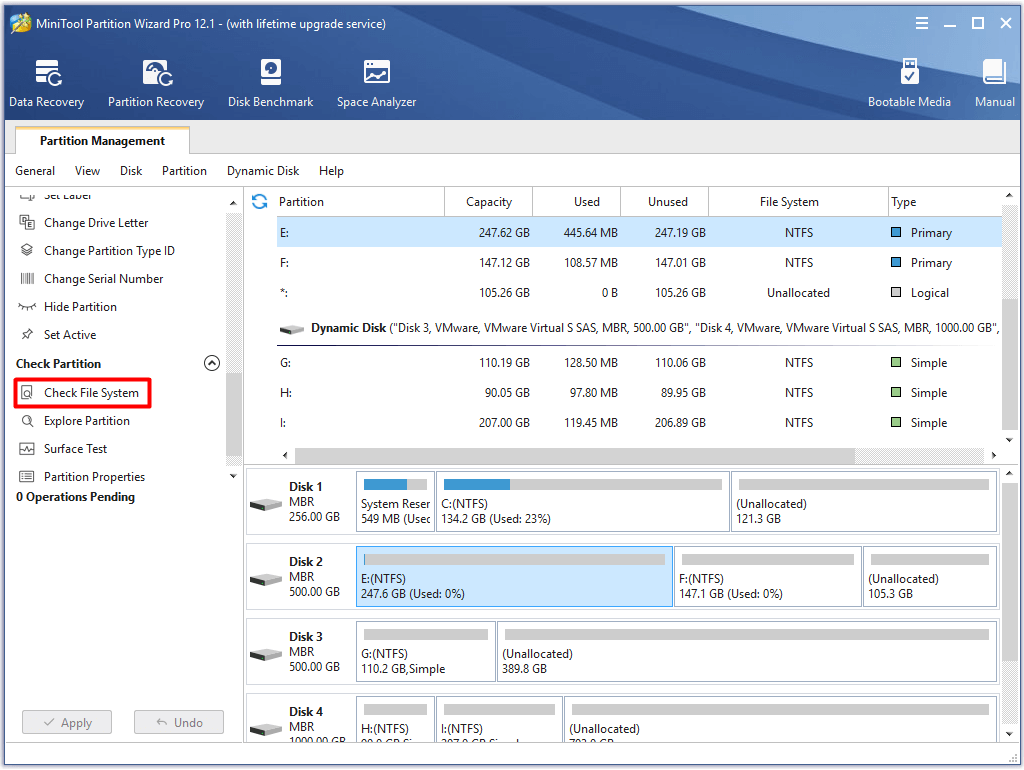This screenshot has width=1024, height=770.
Task: Refresh the partition list
Action: click(260, 202)
